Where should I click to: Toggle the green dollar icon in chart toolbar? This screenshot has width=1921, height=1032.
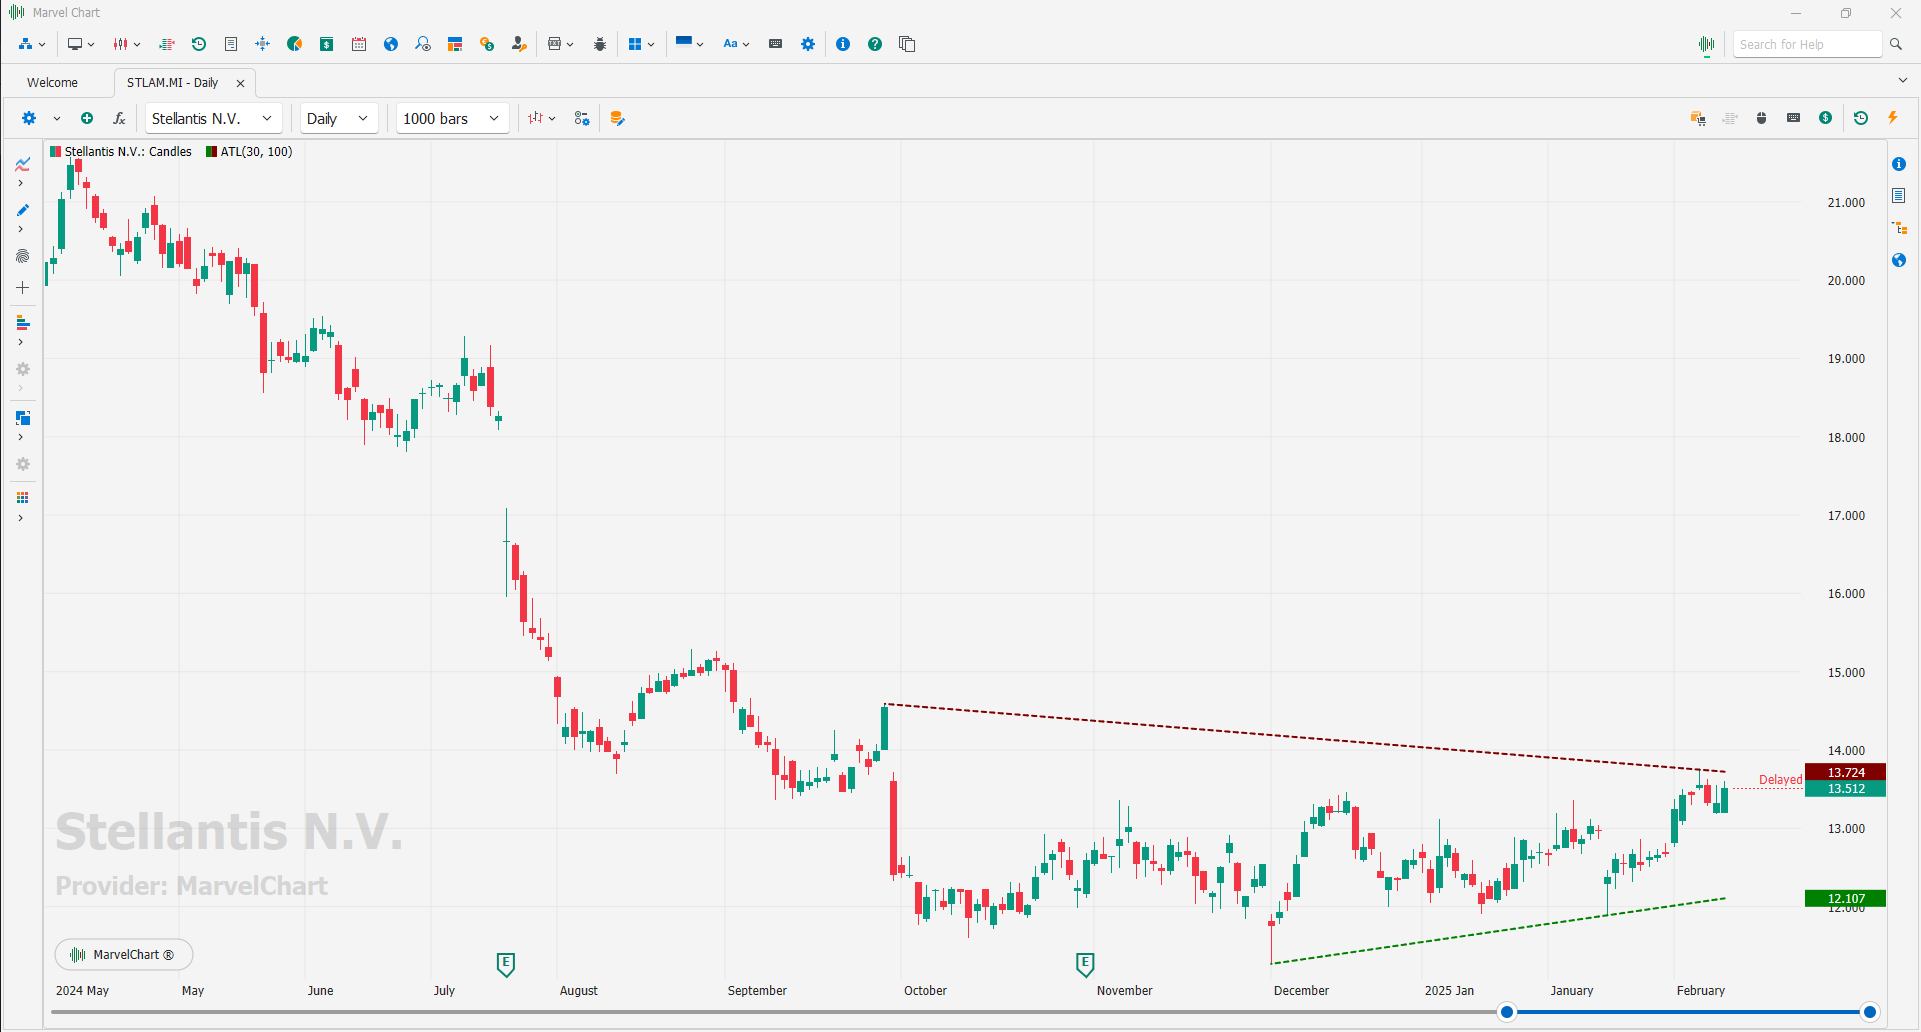tap(1826, 118)
